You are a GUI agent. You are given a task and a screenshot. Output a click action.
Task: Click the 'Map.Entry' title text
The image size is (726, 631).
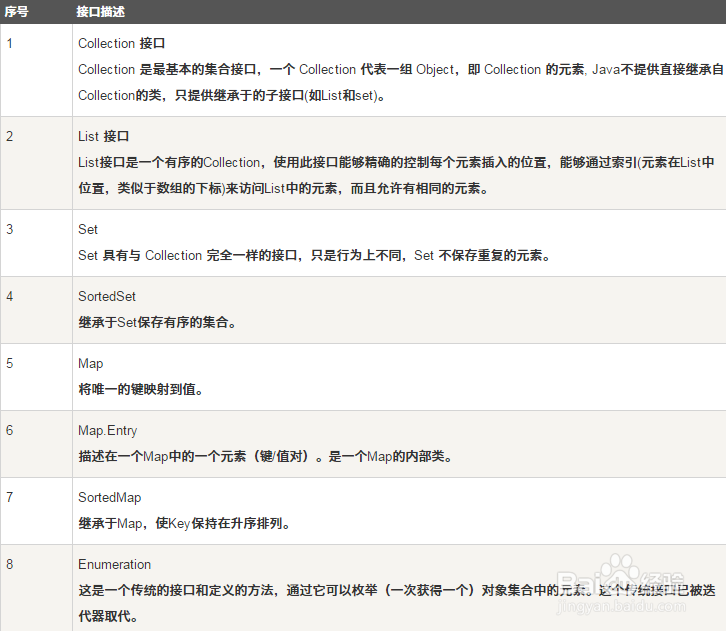108,431
